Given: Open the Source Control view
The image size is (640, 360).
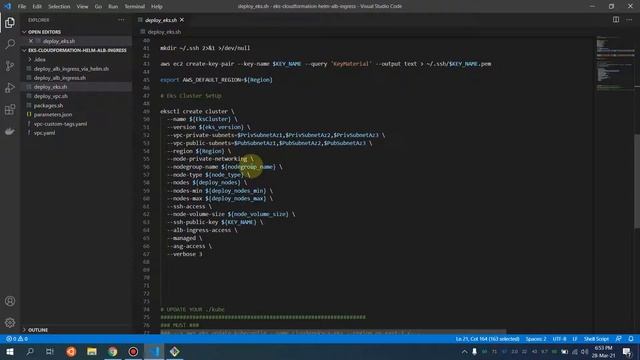Looking at the screenshot, I should [x=10, y=66].
